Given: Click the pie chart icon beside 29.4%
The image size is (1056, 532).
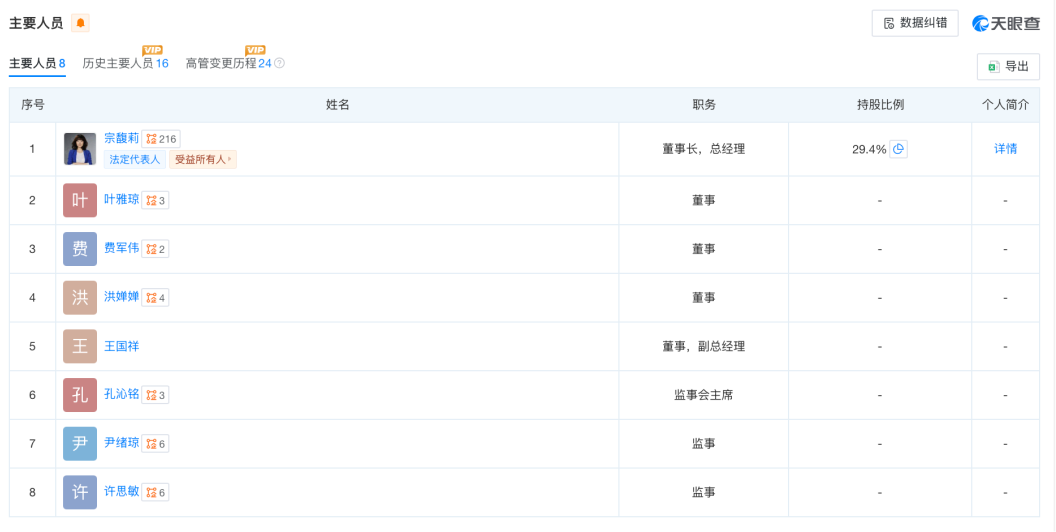Looking at the screenshot, I should tap(898, 149).
